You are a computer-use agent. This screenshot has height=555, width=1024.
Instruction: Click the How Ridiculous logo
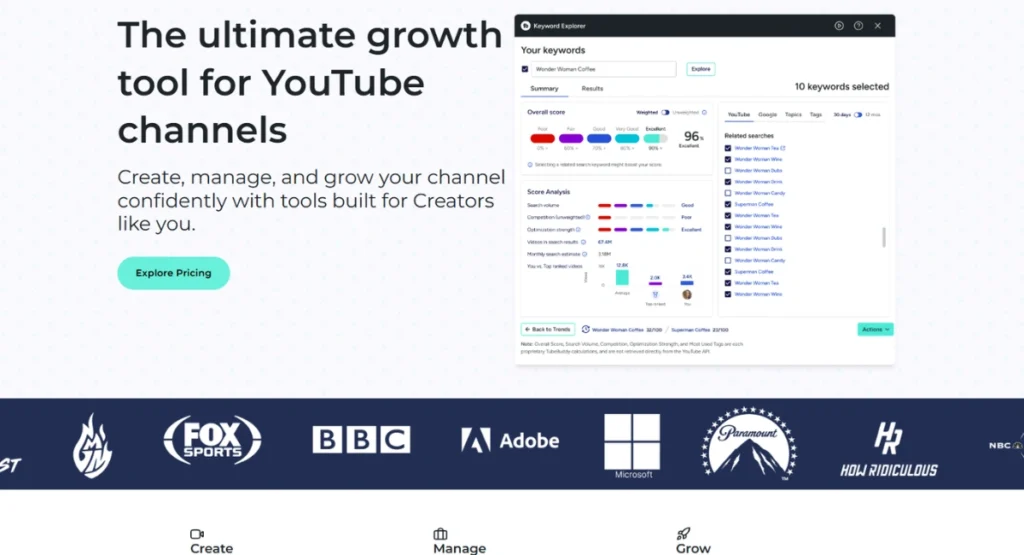(888, 449)
